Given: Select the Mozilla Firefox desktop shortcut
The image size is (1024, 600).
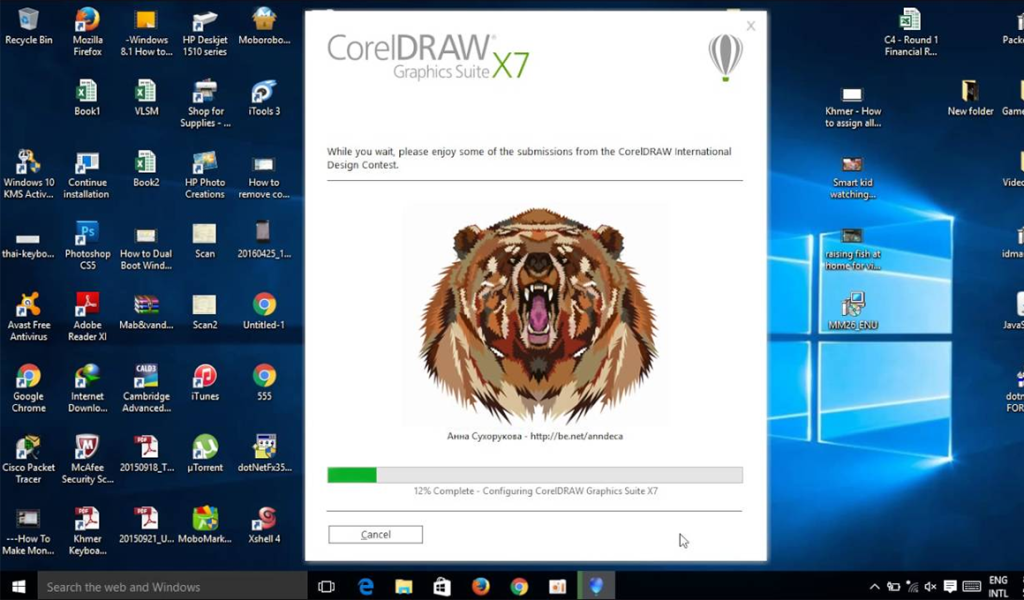Looking at the screenshot, I should [x=88, y=33].
